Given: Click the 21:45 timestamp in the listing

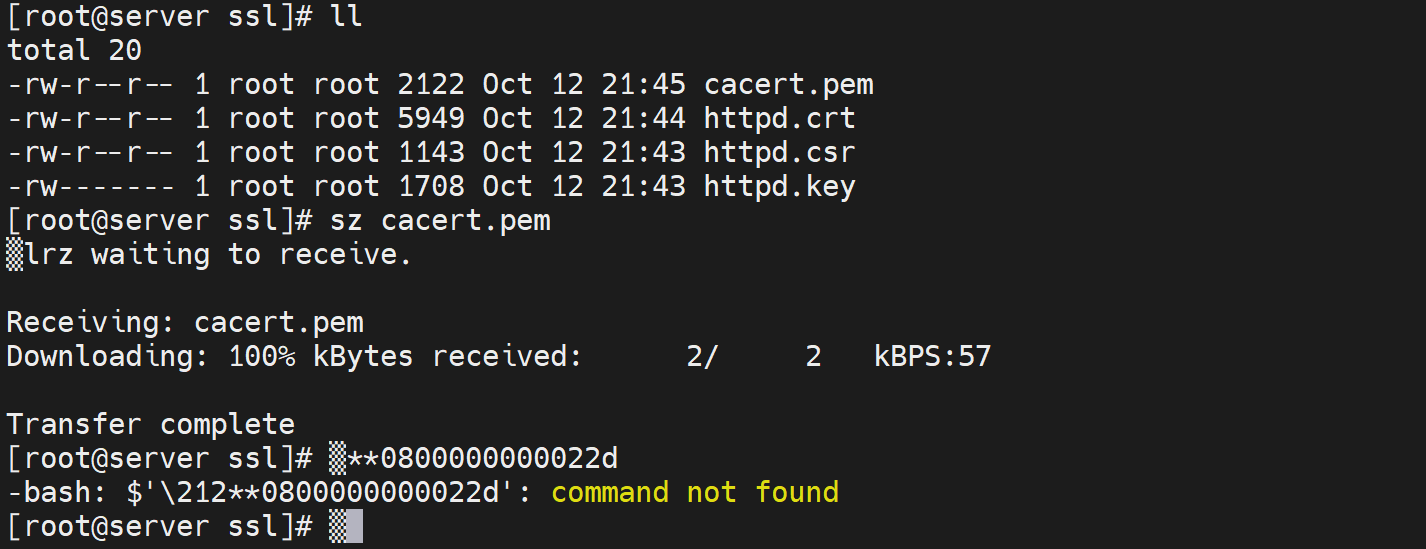Looking at the screenshot, I should pyautogui.click(x=643, y=85).
